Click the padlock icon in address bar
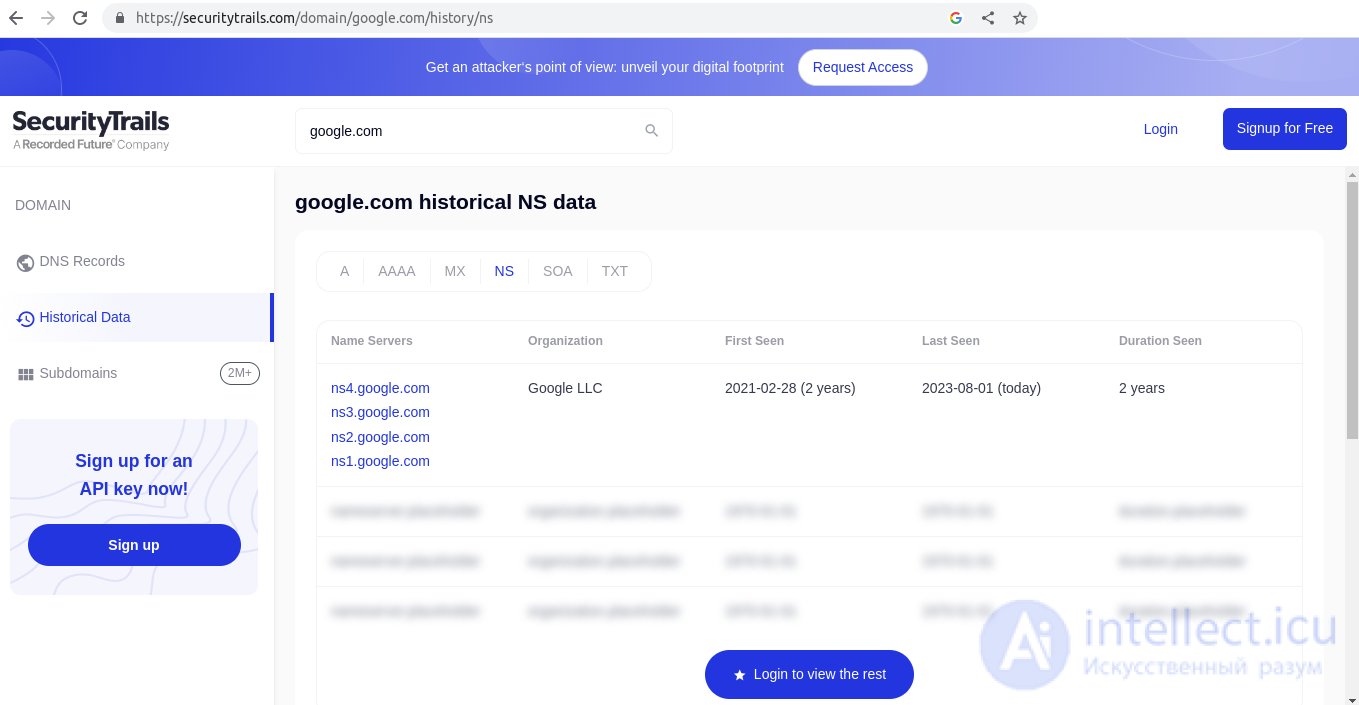The width and height of the screenshot is (1359, 705). (120, 18)
